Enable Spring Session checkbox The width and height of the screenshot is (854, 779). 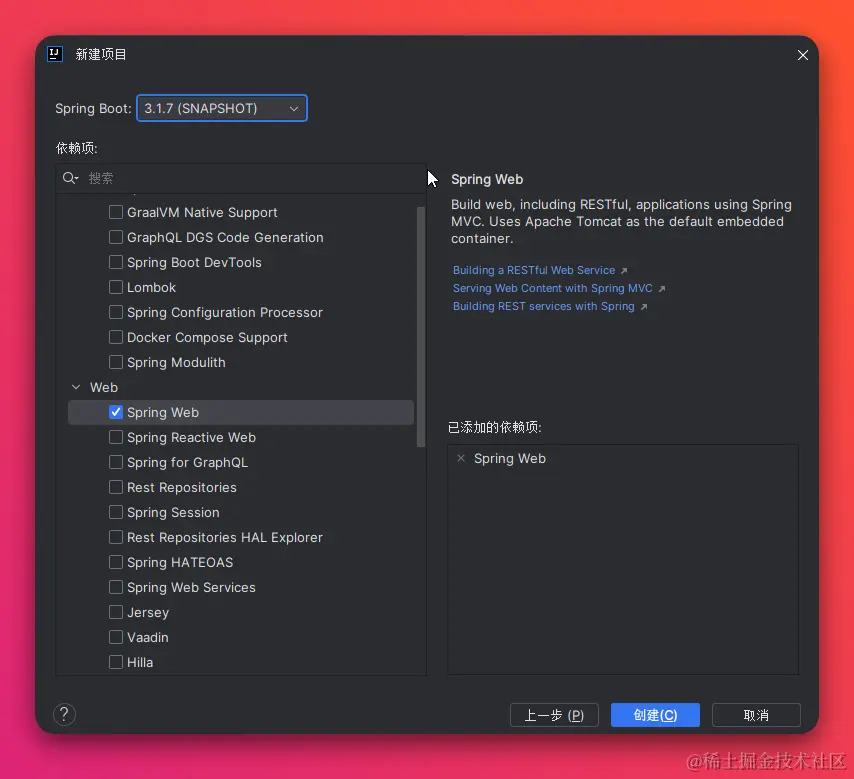coord(115,513)
